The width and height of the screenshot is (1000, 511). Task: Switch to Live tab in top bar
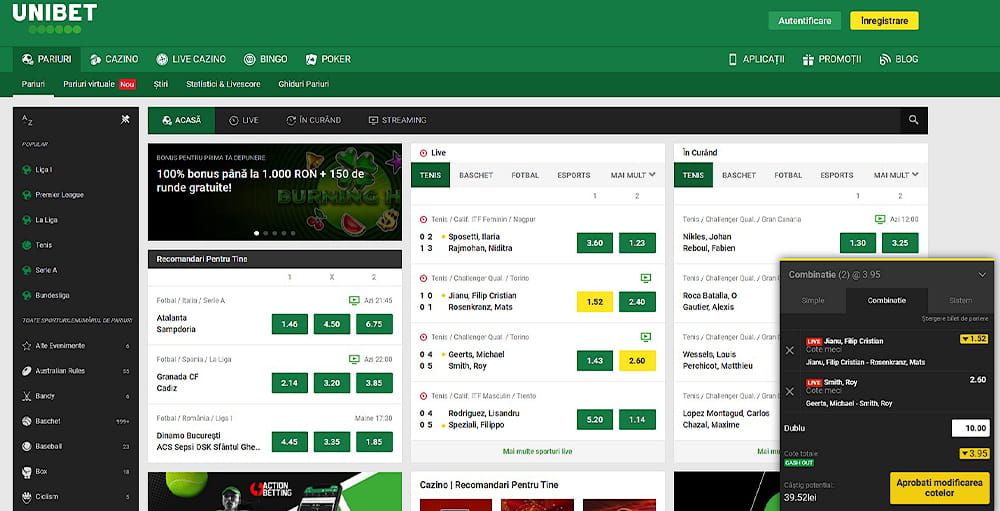tap(244, 120)
